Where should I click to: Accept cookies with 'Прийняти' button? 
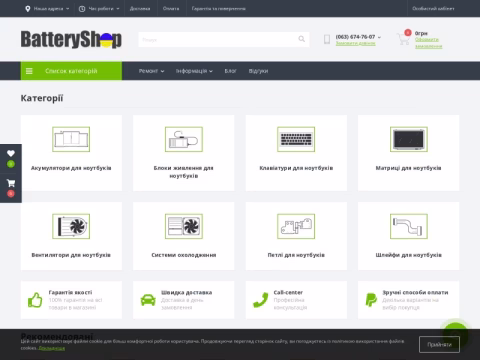[439, 344]
